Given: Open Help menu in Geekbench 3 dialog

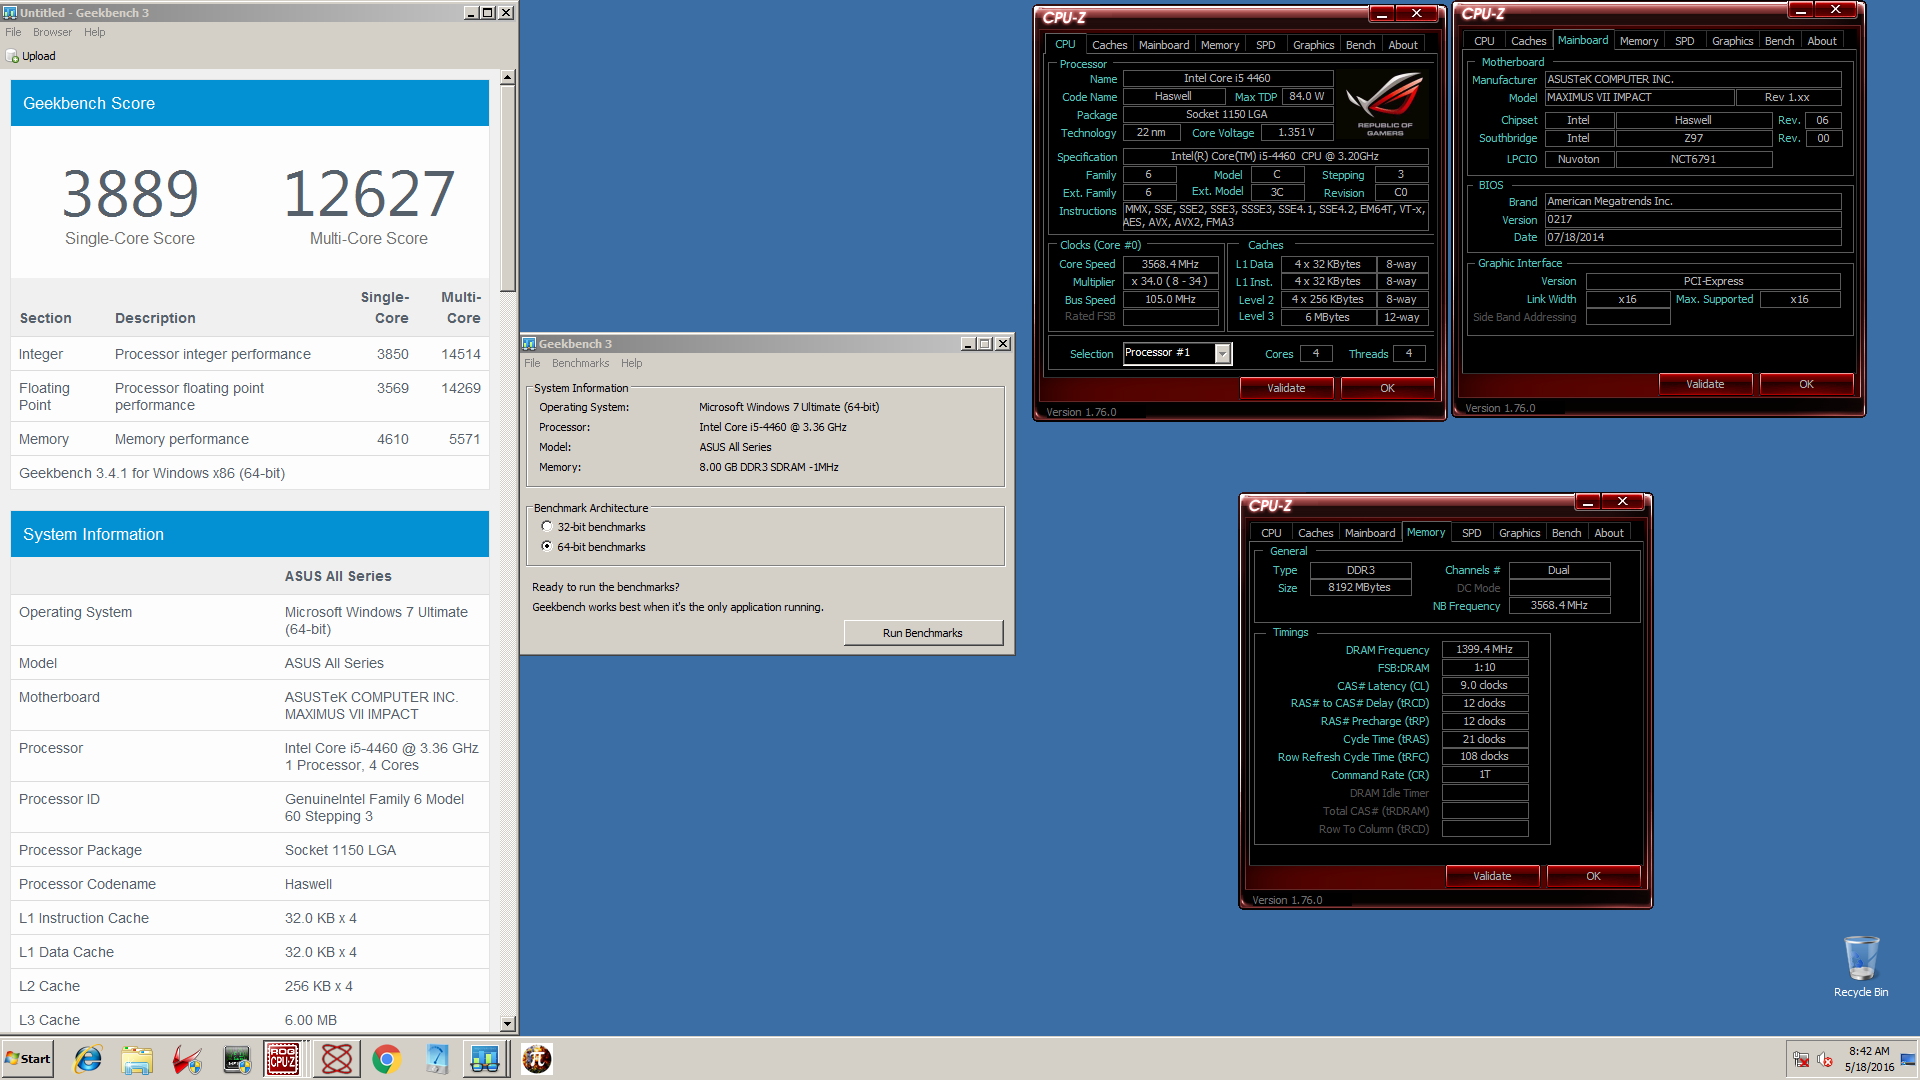Looking at the screenshot, I should (632, 363).
